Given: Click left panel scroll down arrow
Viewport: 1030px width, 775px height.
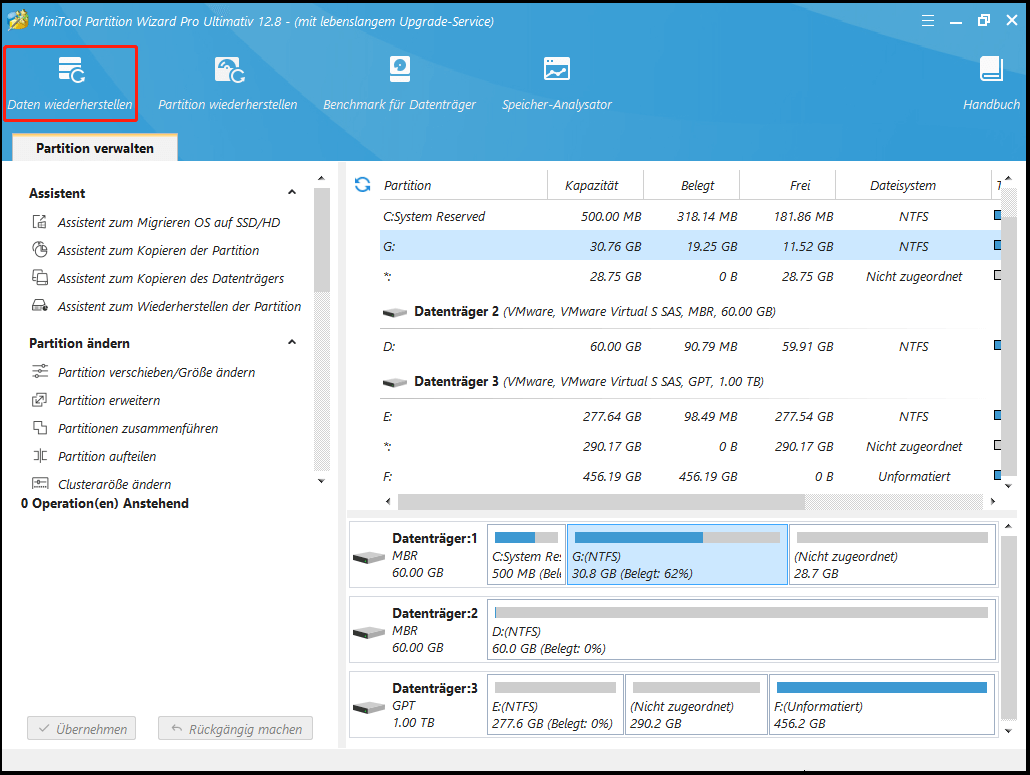Looking at the screenshot, I should tap(321, 481).
